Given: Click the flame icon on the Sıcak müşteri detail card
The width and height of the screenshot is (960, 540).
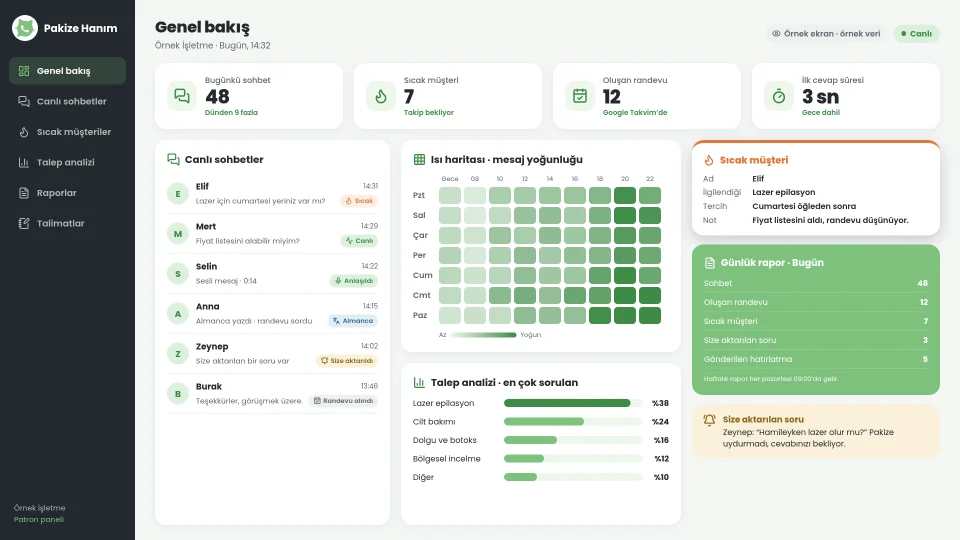Looking at the screenshot, I should tap(709, 160).
